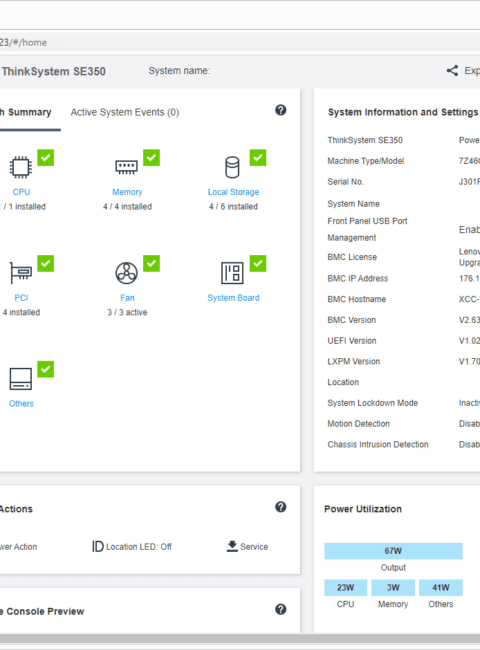The height and width of the screenshot is (650, 480).
Task: Click the green check badge on Memory
Action: tap(151, 158)
